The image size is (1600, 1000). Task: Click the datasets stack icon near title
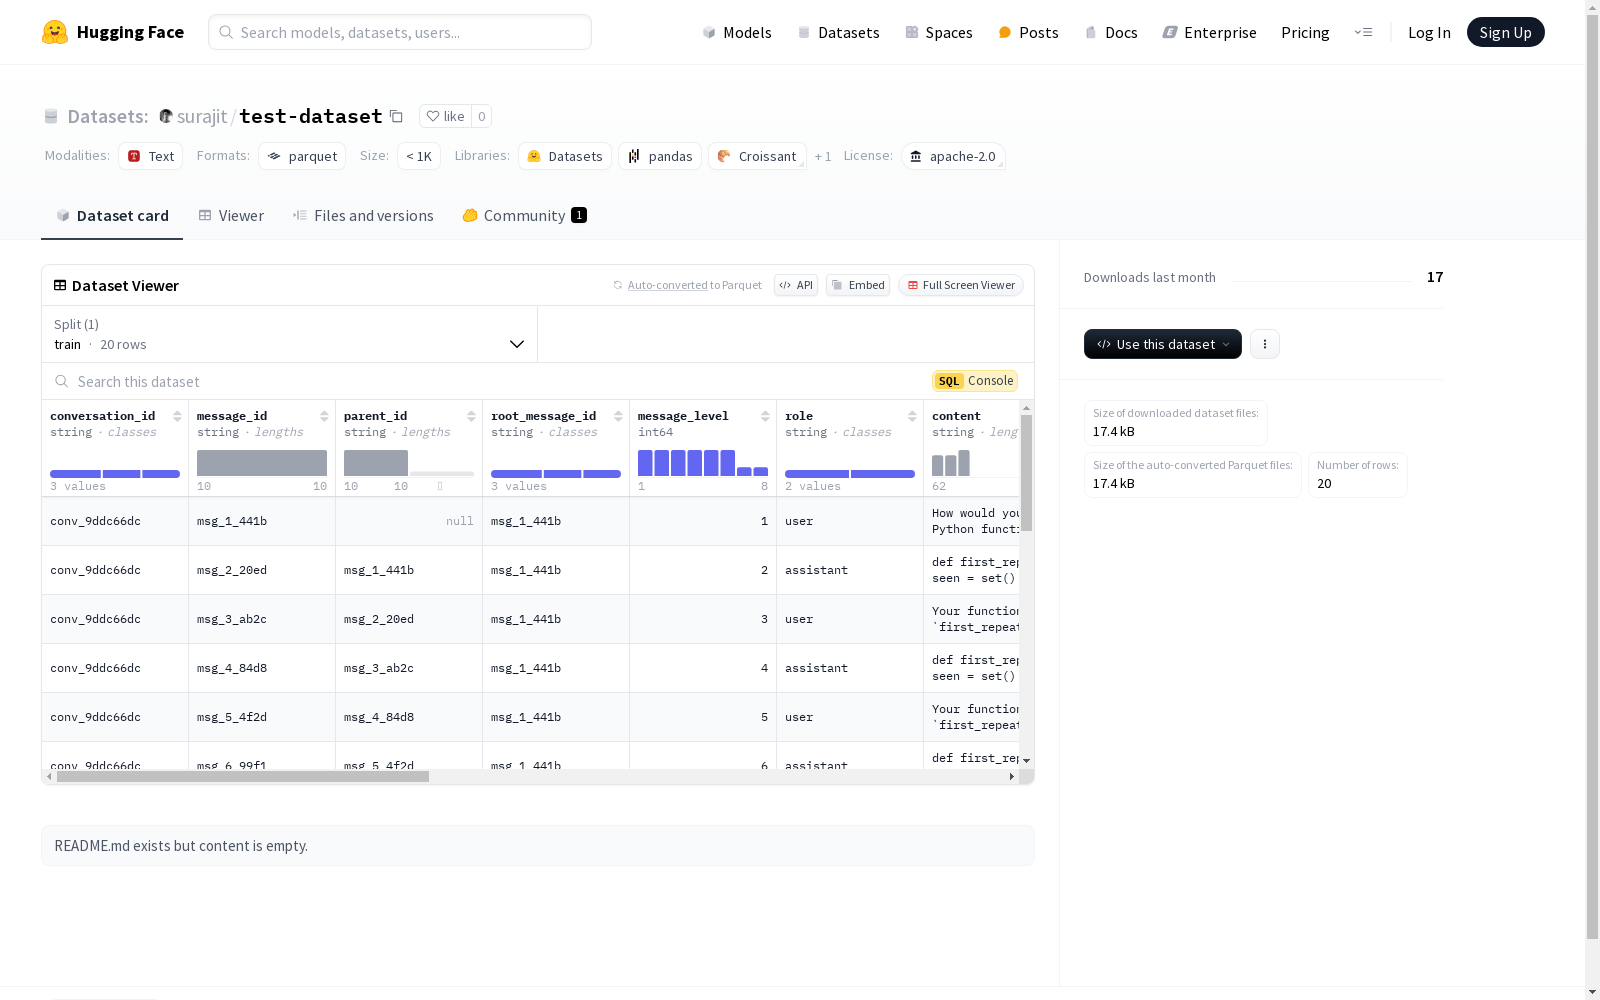point(51,117)
